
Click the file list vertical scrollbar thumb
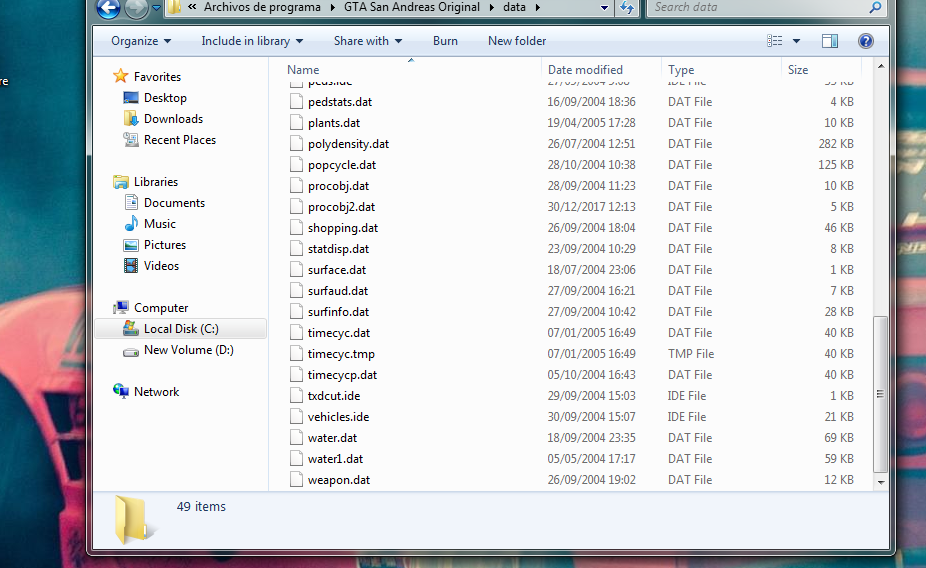click(880, 394)
